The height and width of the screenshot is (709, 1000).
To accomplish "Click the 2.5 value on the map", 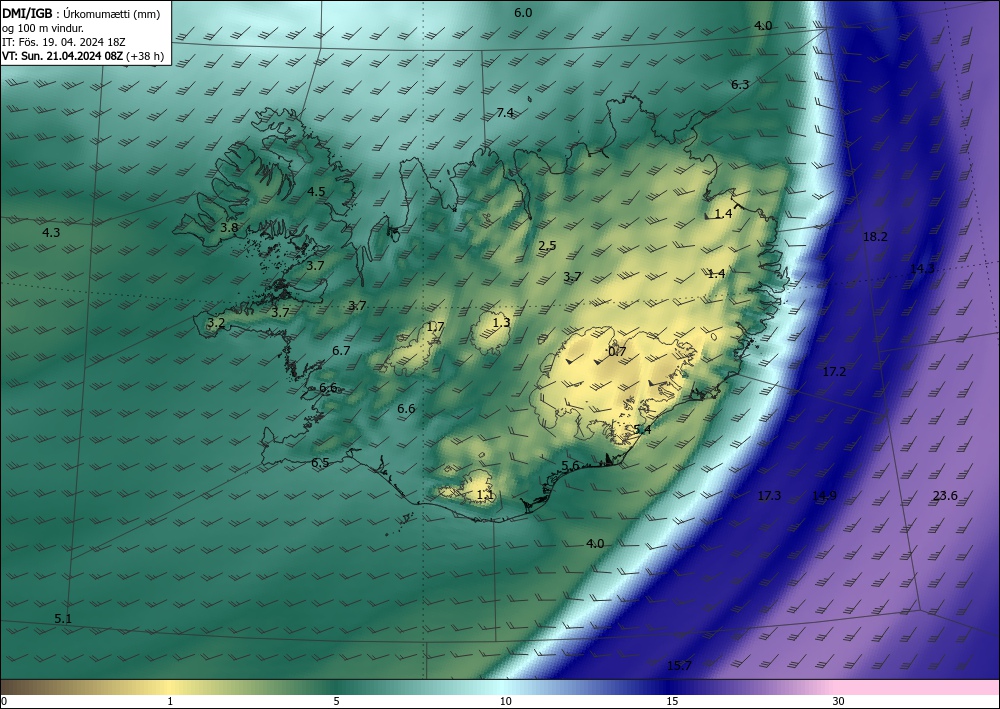I will click(x=547, y=245).
